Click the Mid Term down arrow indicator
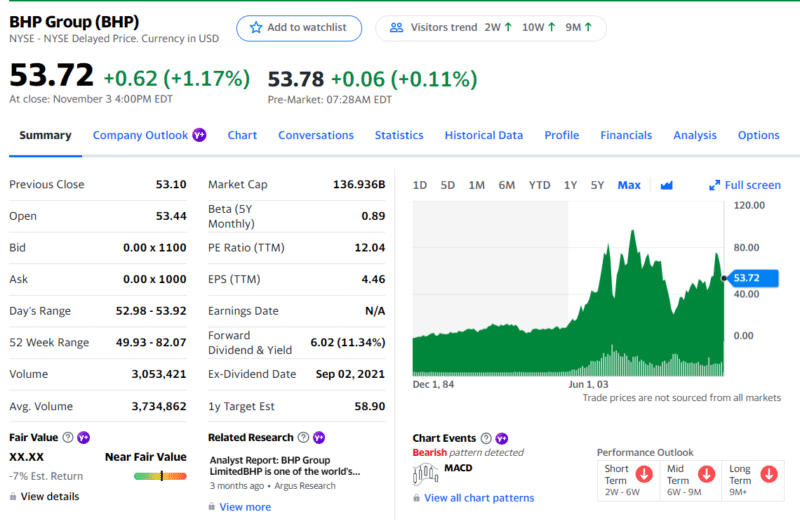The width and height of the screenshot is (800, 531). tap(707, 474)
